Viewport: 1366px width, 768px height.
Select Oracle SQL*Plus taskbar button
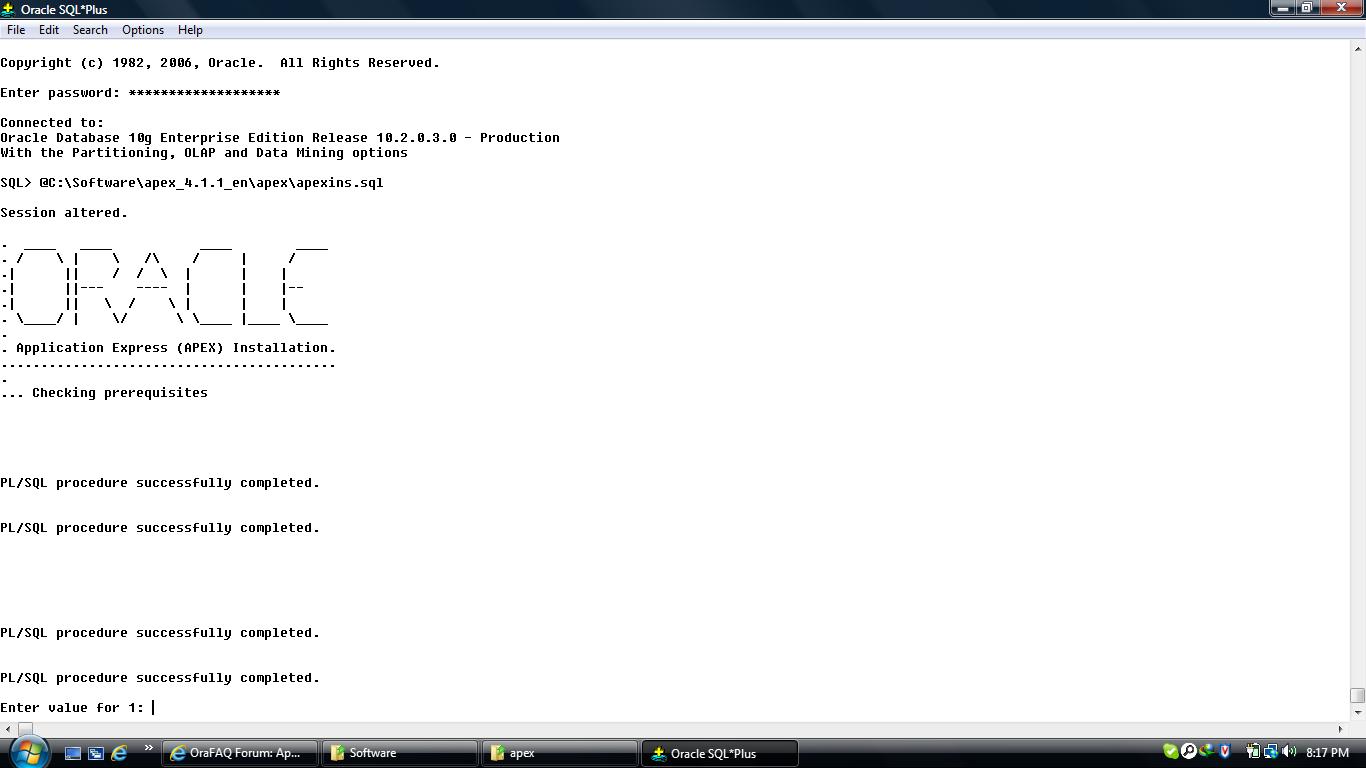pos(721,753)
